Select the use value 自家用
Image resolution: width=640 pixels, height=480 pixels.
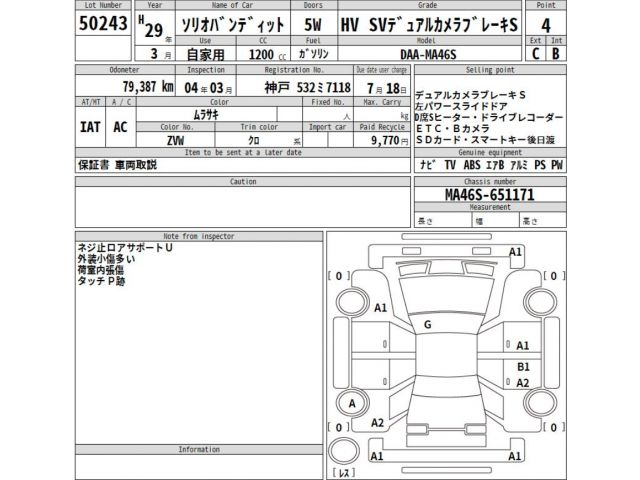coord(206,54)
